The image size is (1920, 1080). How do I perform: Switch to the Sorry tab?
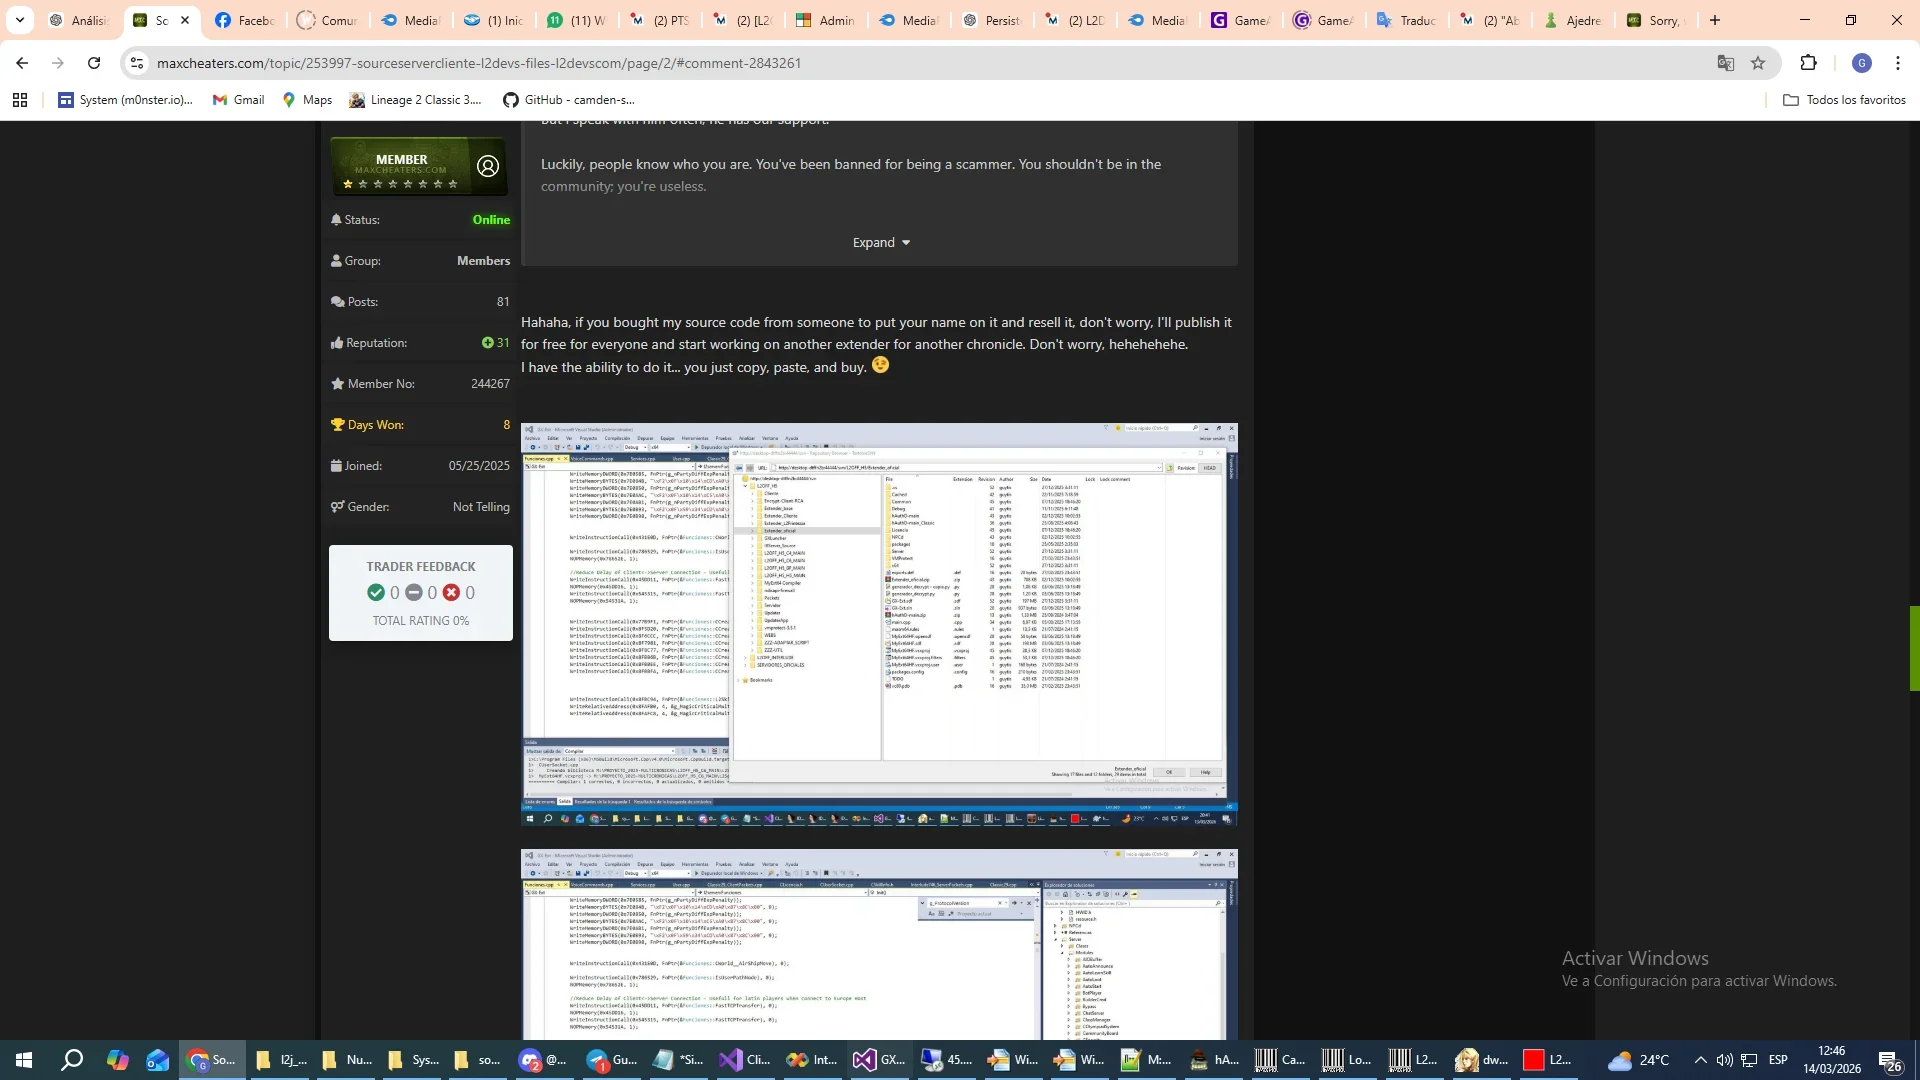[1656, 20]
